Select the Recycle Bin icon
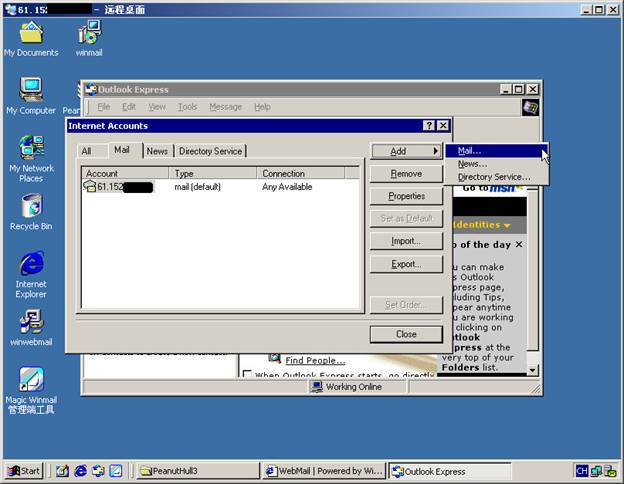 [31, 208]
